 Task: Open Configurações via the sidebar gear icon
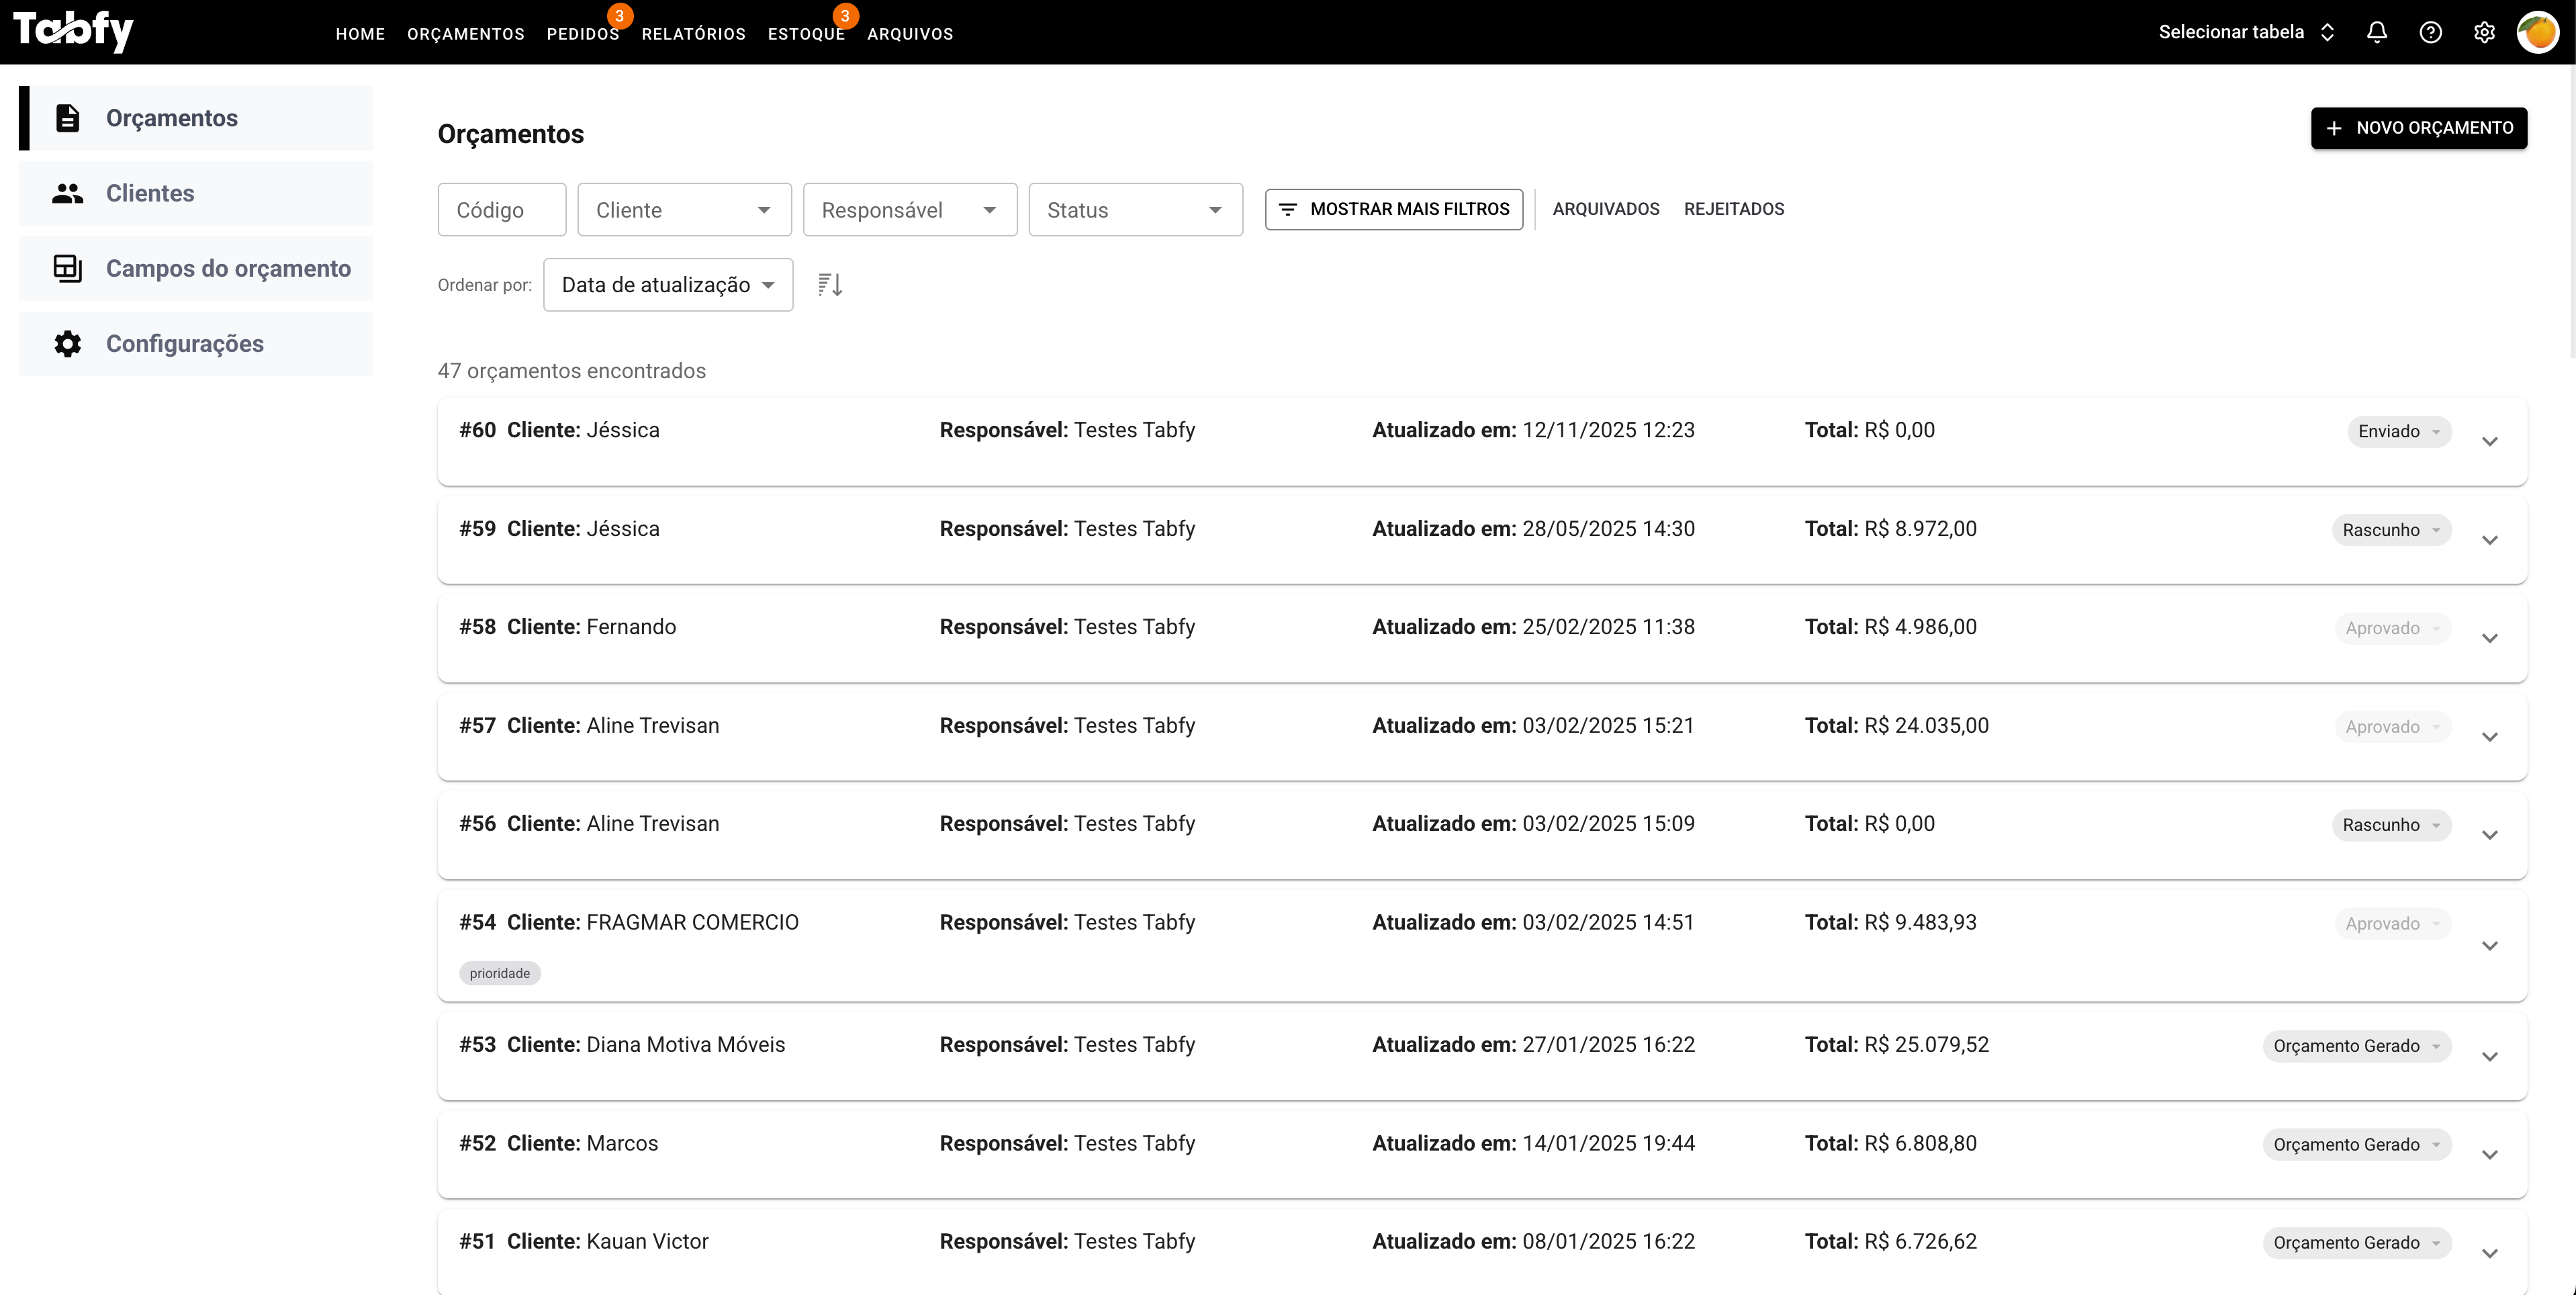67,343
